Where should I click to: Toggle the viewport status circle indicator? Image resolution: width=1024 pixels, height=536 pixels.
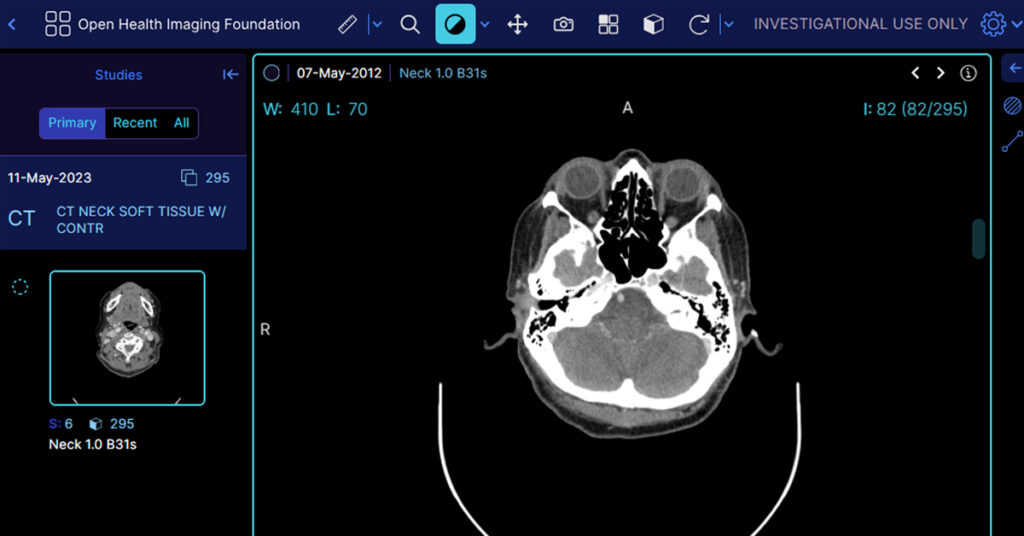[271, 73]
